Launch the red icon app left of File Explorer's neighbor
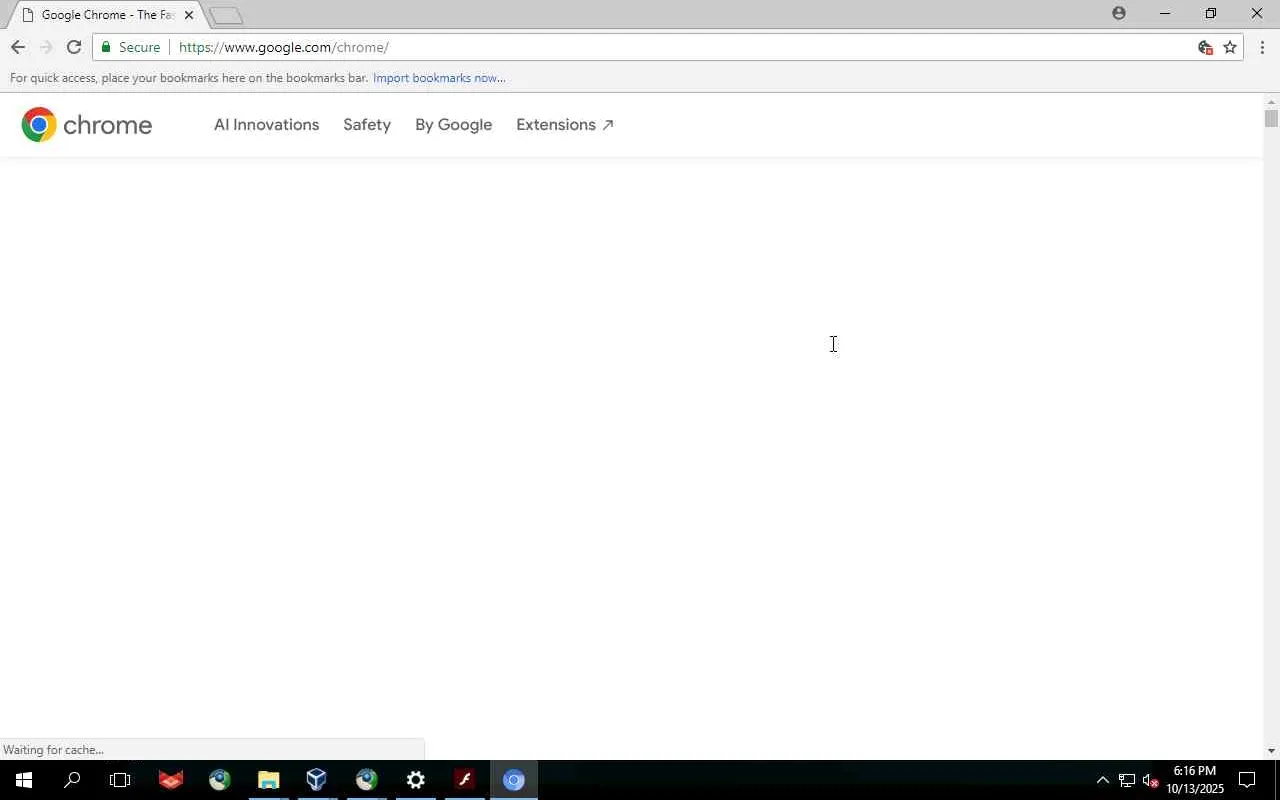1280x800 pixels. [x=171, y=780]
